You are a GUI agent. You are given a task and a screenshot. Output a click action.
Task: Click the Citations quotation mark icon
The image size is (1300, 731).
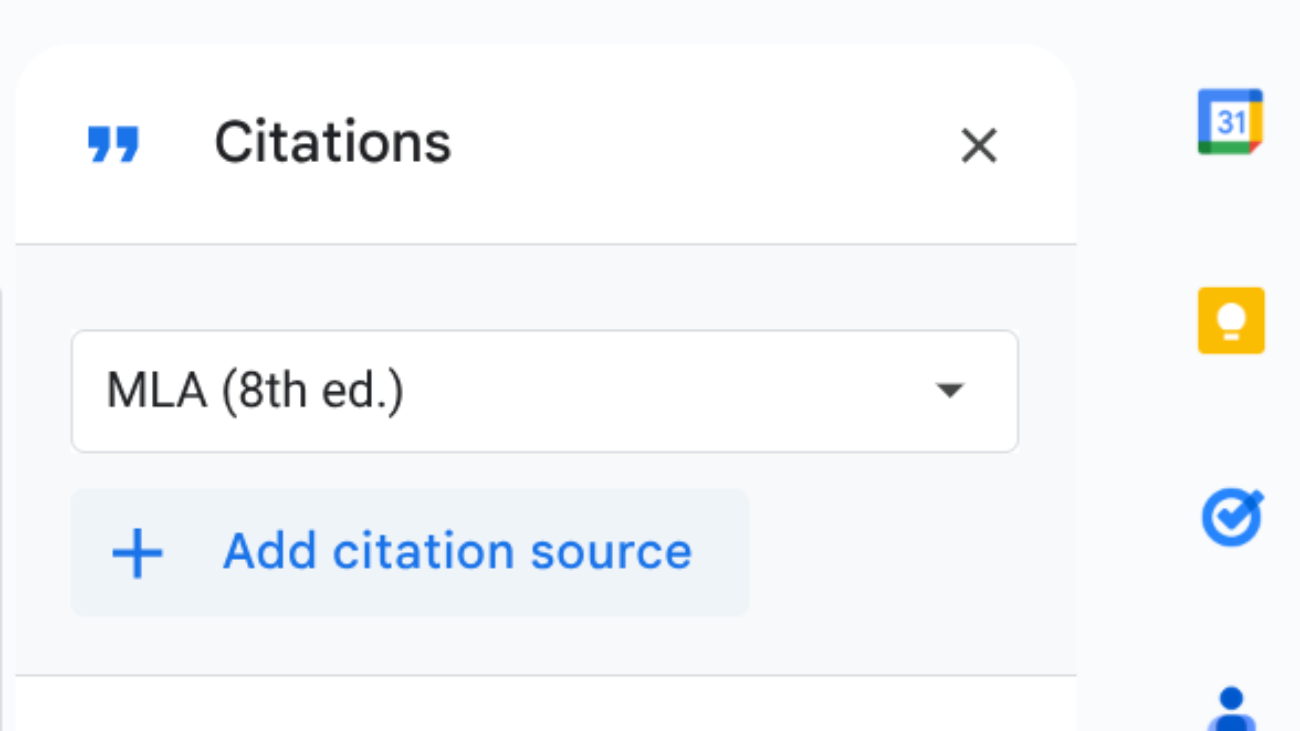coord(113,146)
